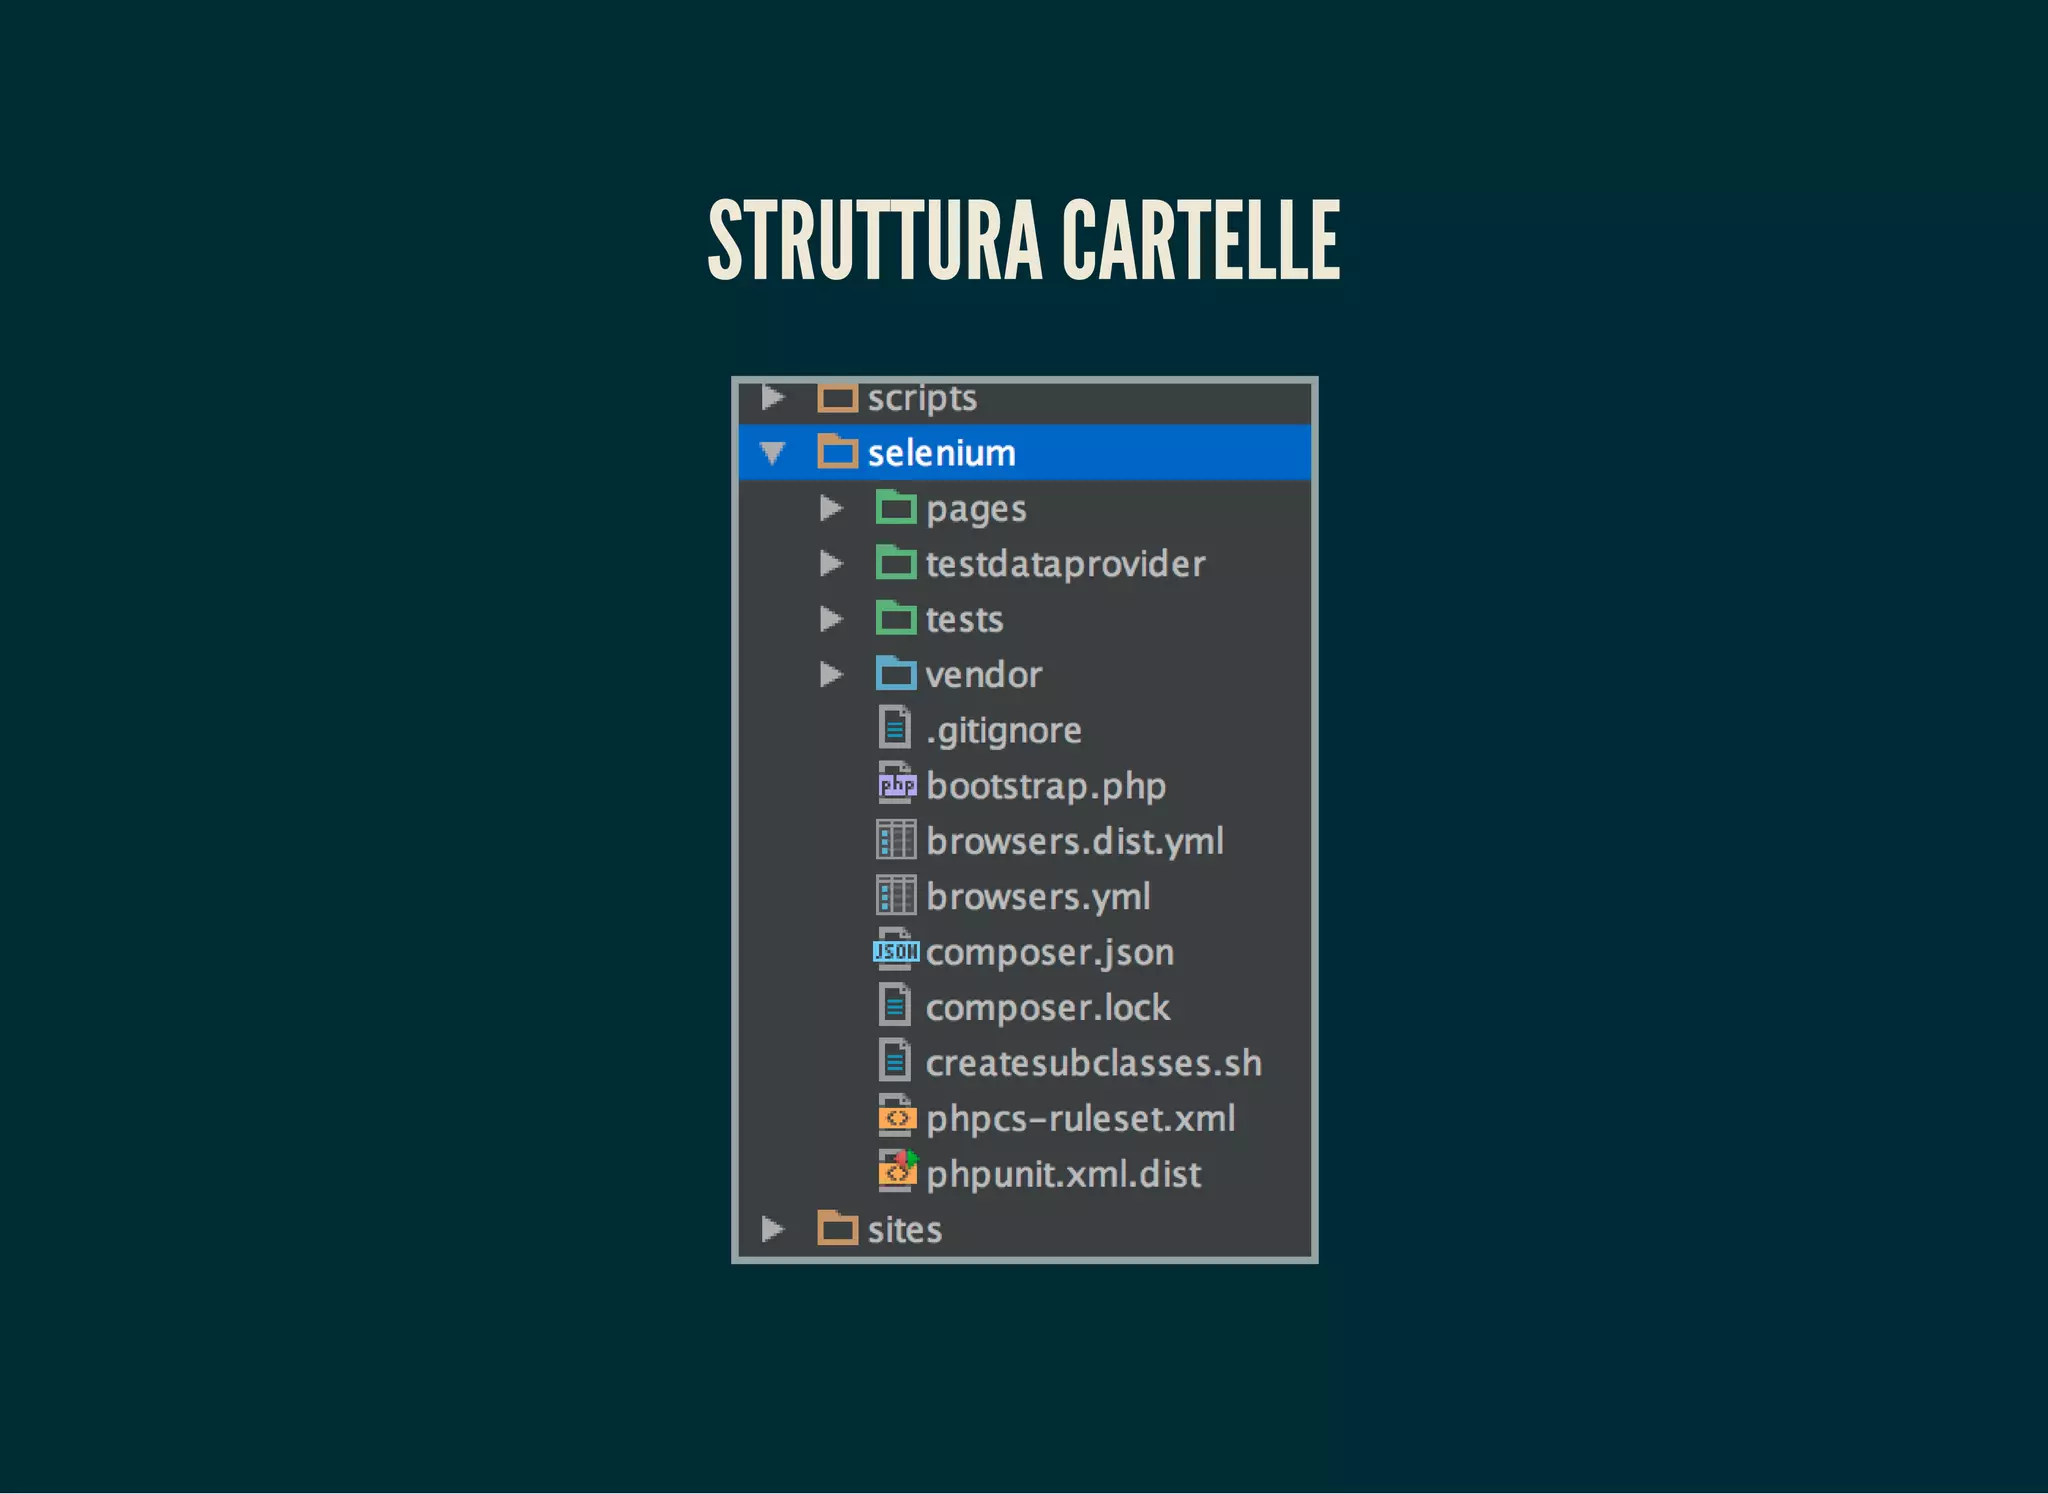Click the scripts folder icon
2048x1494 pixels.
coord(838,398)
